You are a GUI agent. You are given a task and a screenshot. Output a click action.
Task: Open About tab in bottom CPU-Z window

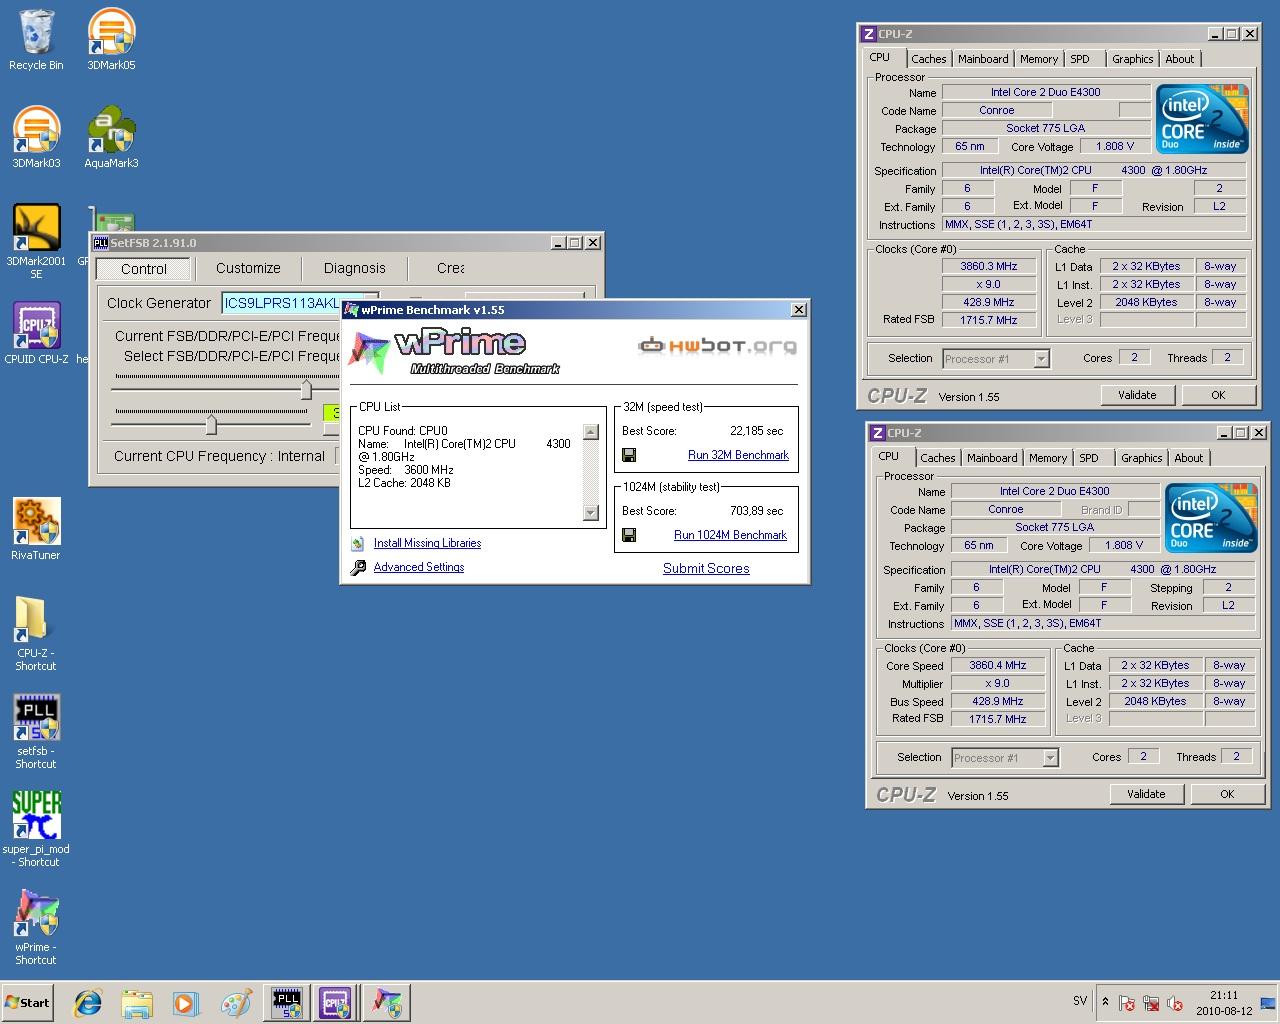click(x=1188, y=458)
